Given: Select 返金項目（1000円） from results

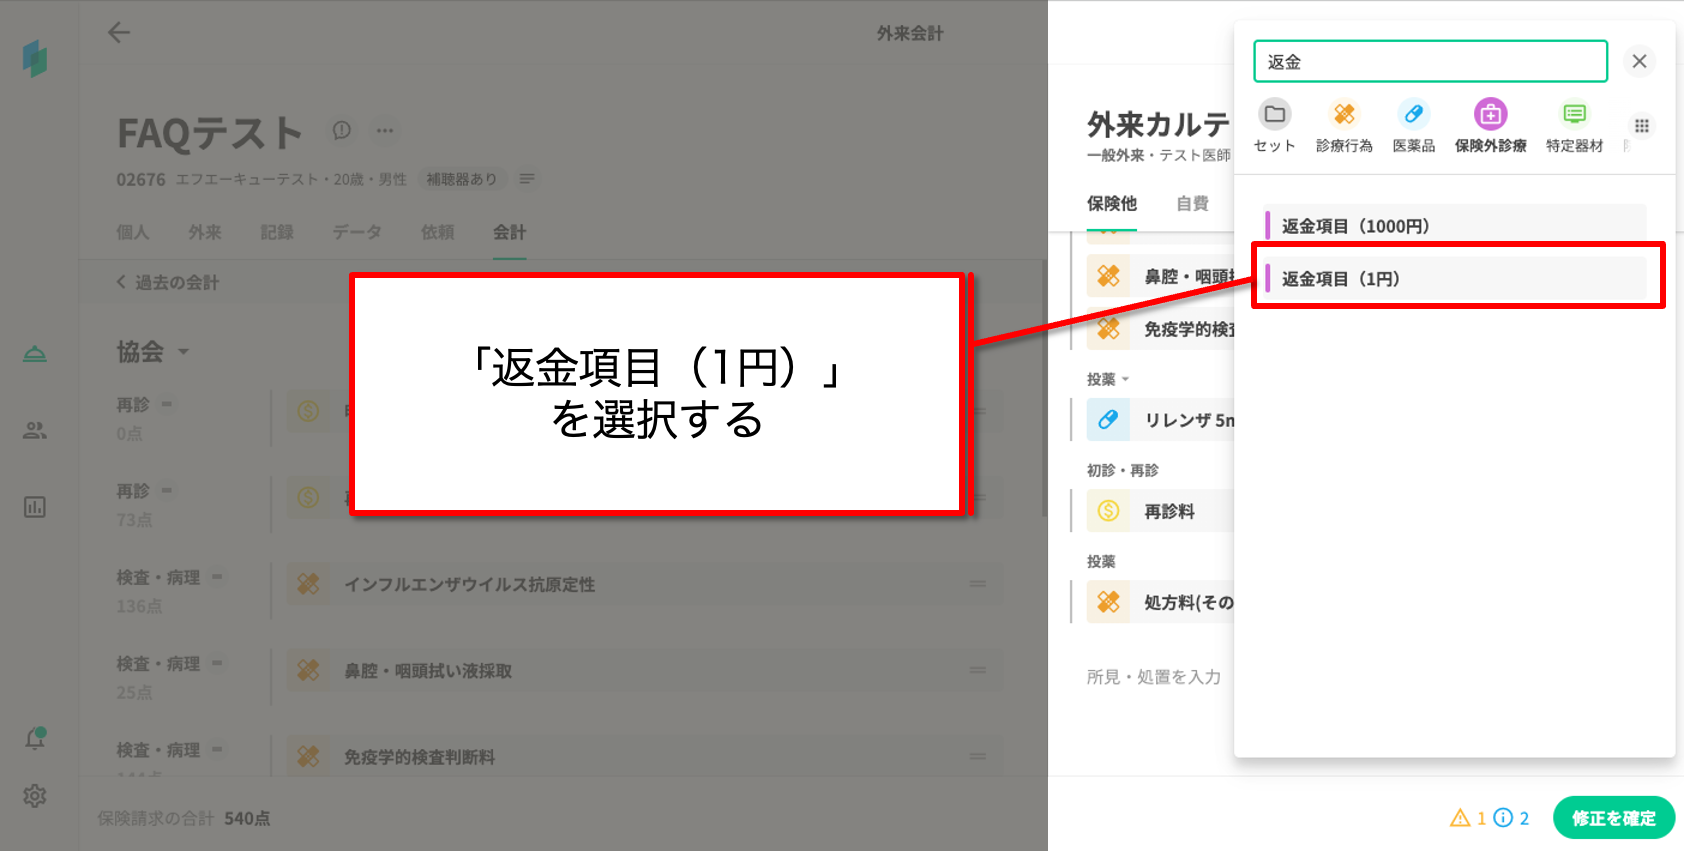Looking at the screenshot, I should [1455, 226].
